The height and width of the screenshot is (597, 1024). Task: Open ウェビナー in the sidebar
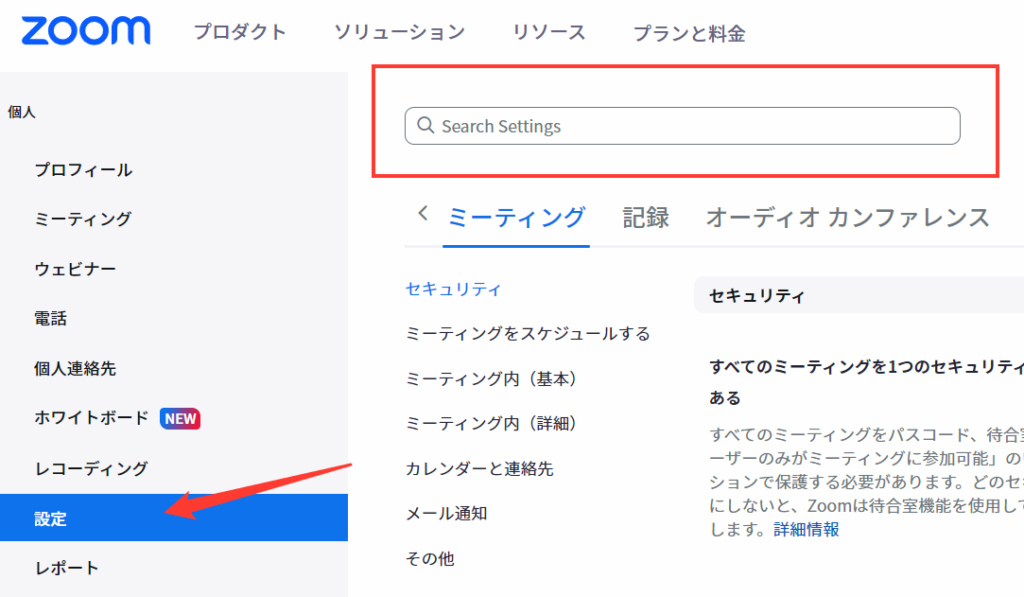click(x=75, y=269)
